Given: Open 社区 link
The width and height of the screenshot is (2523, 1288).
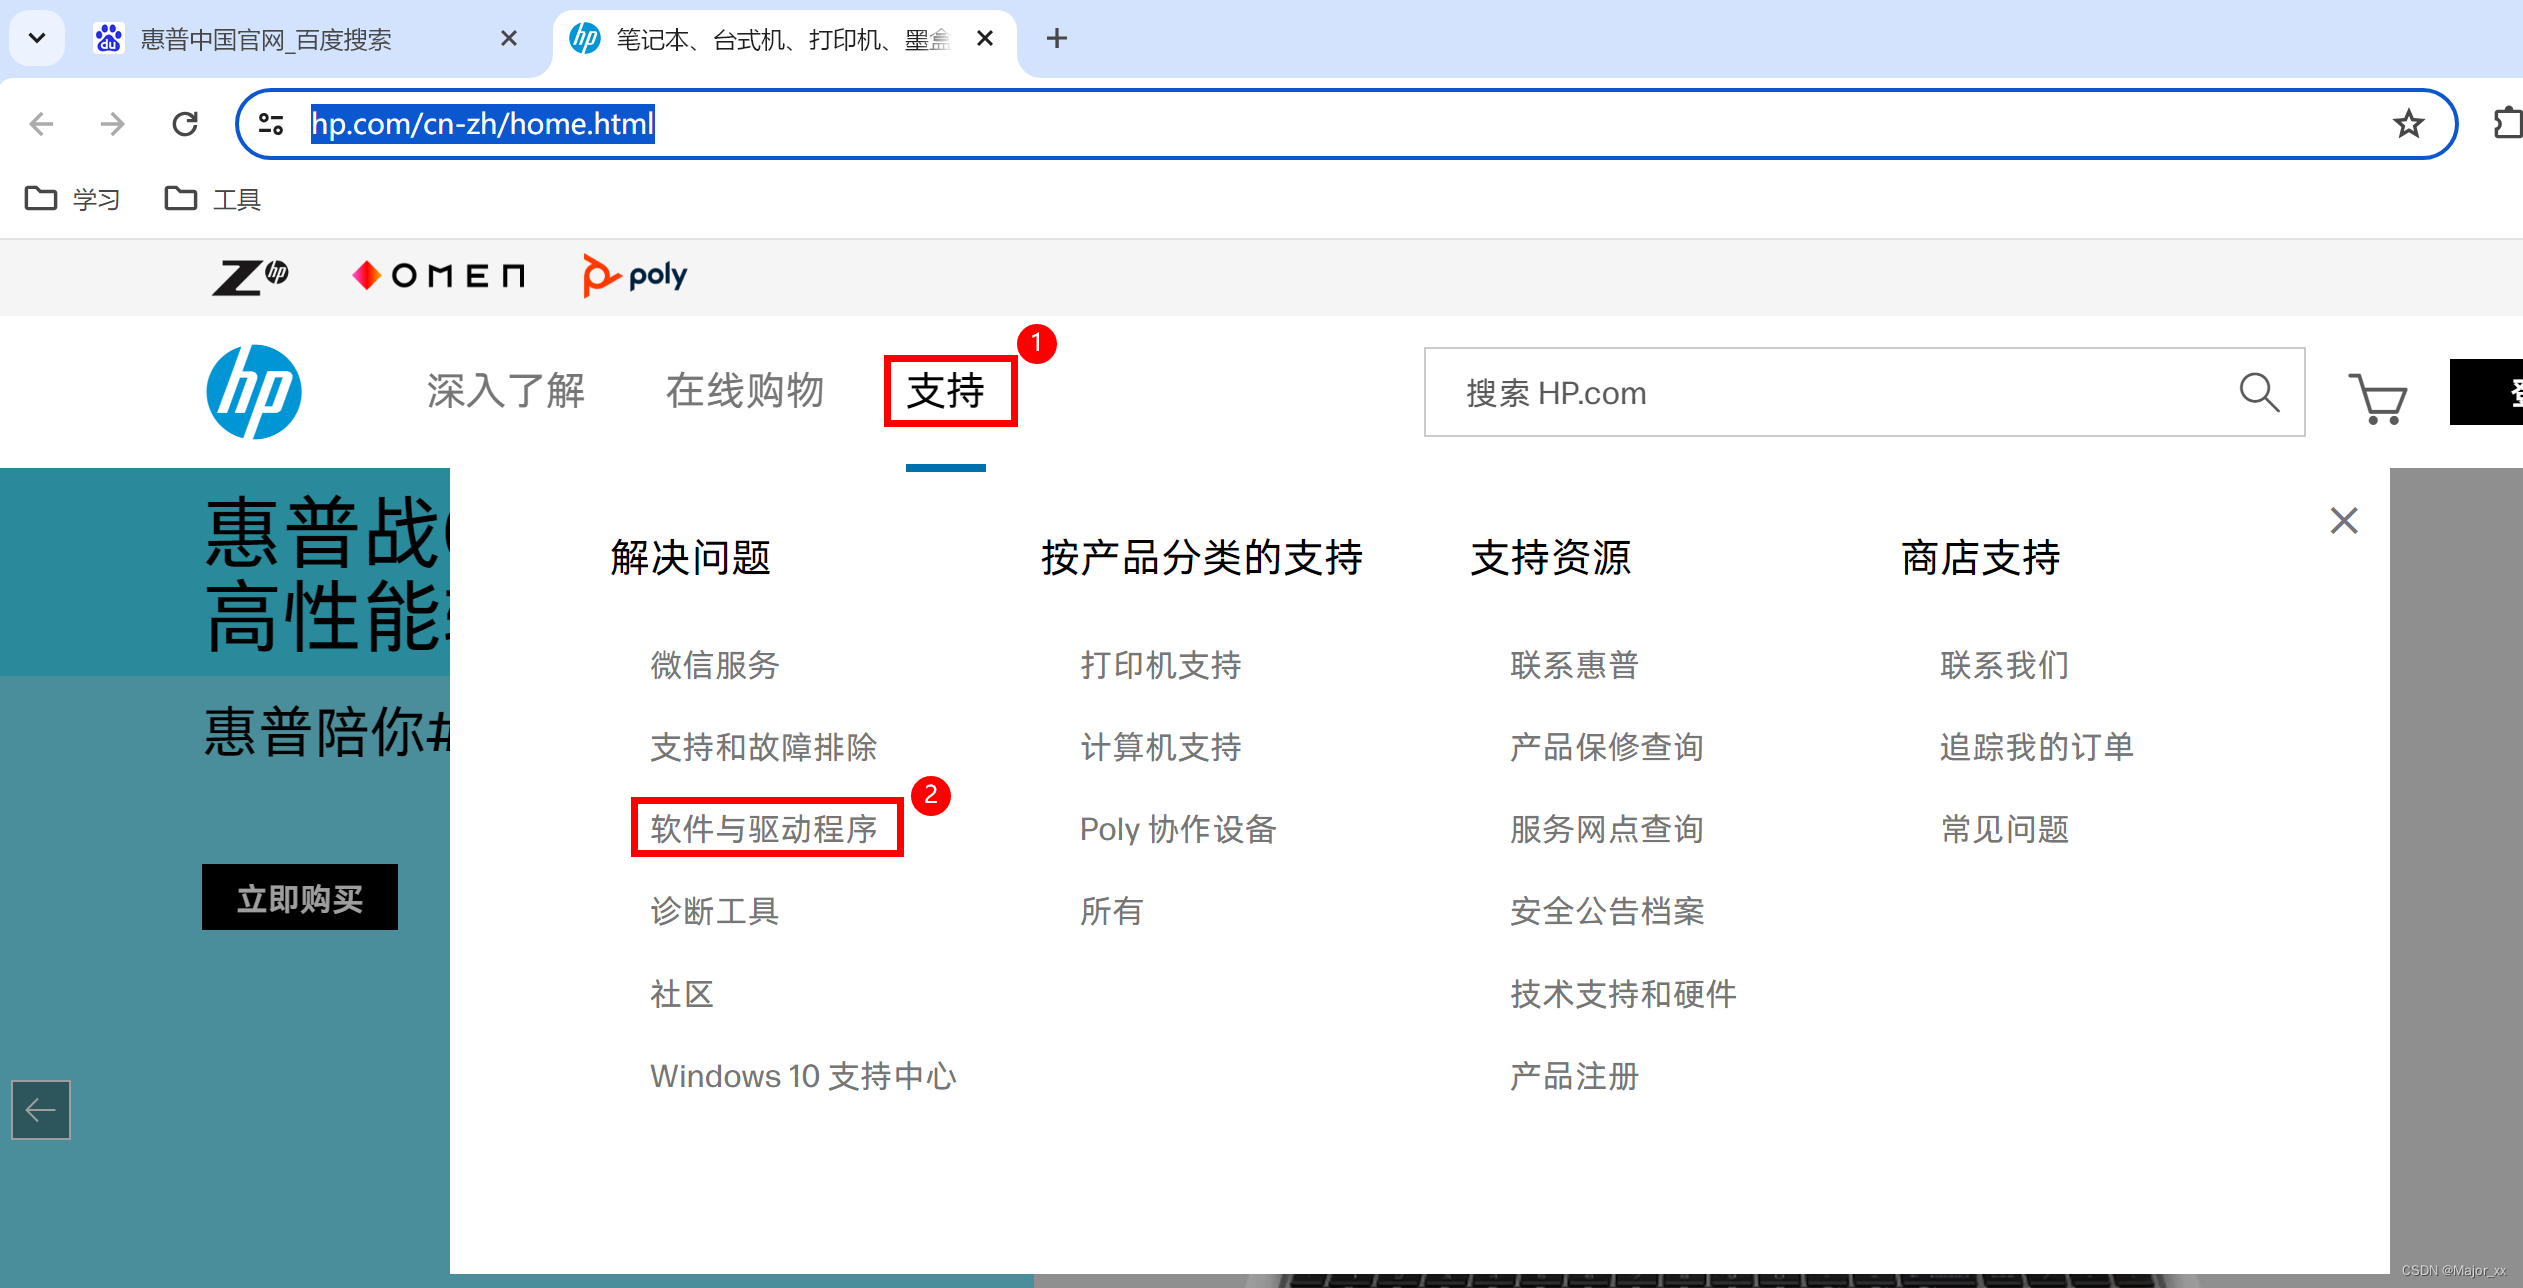Looking at the screenshot, I should point(682,995).
